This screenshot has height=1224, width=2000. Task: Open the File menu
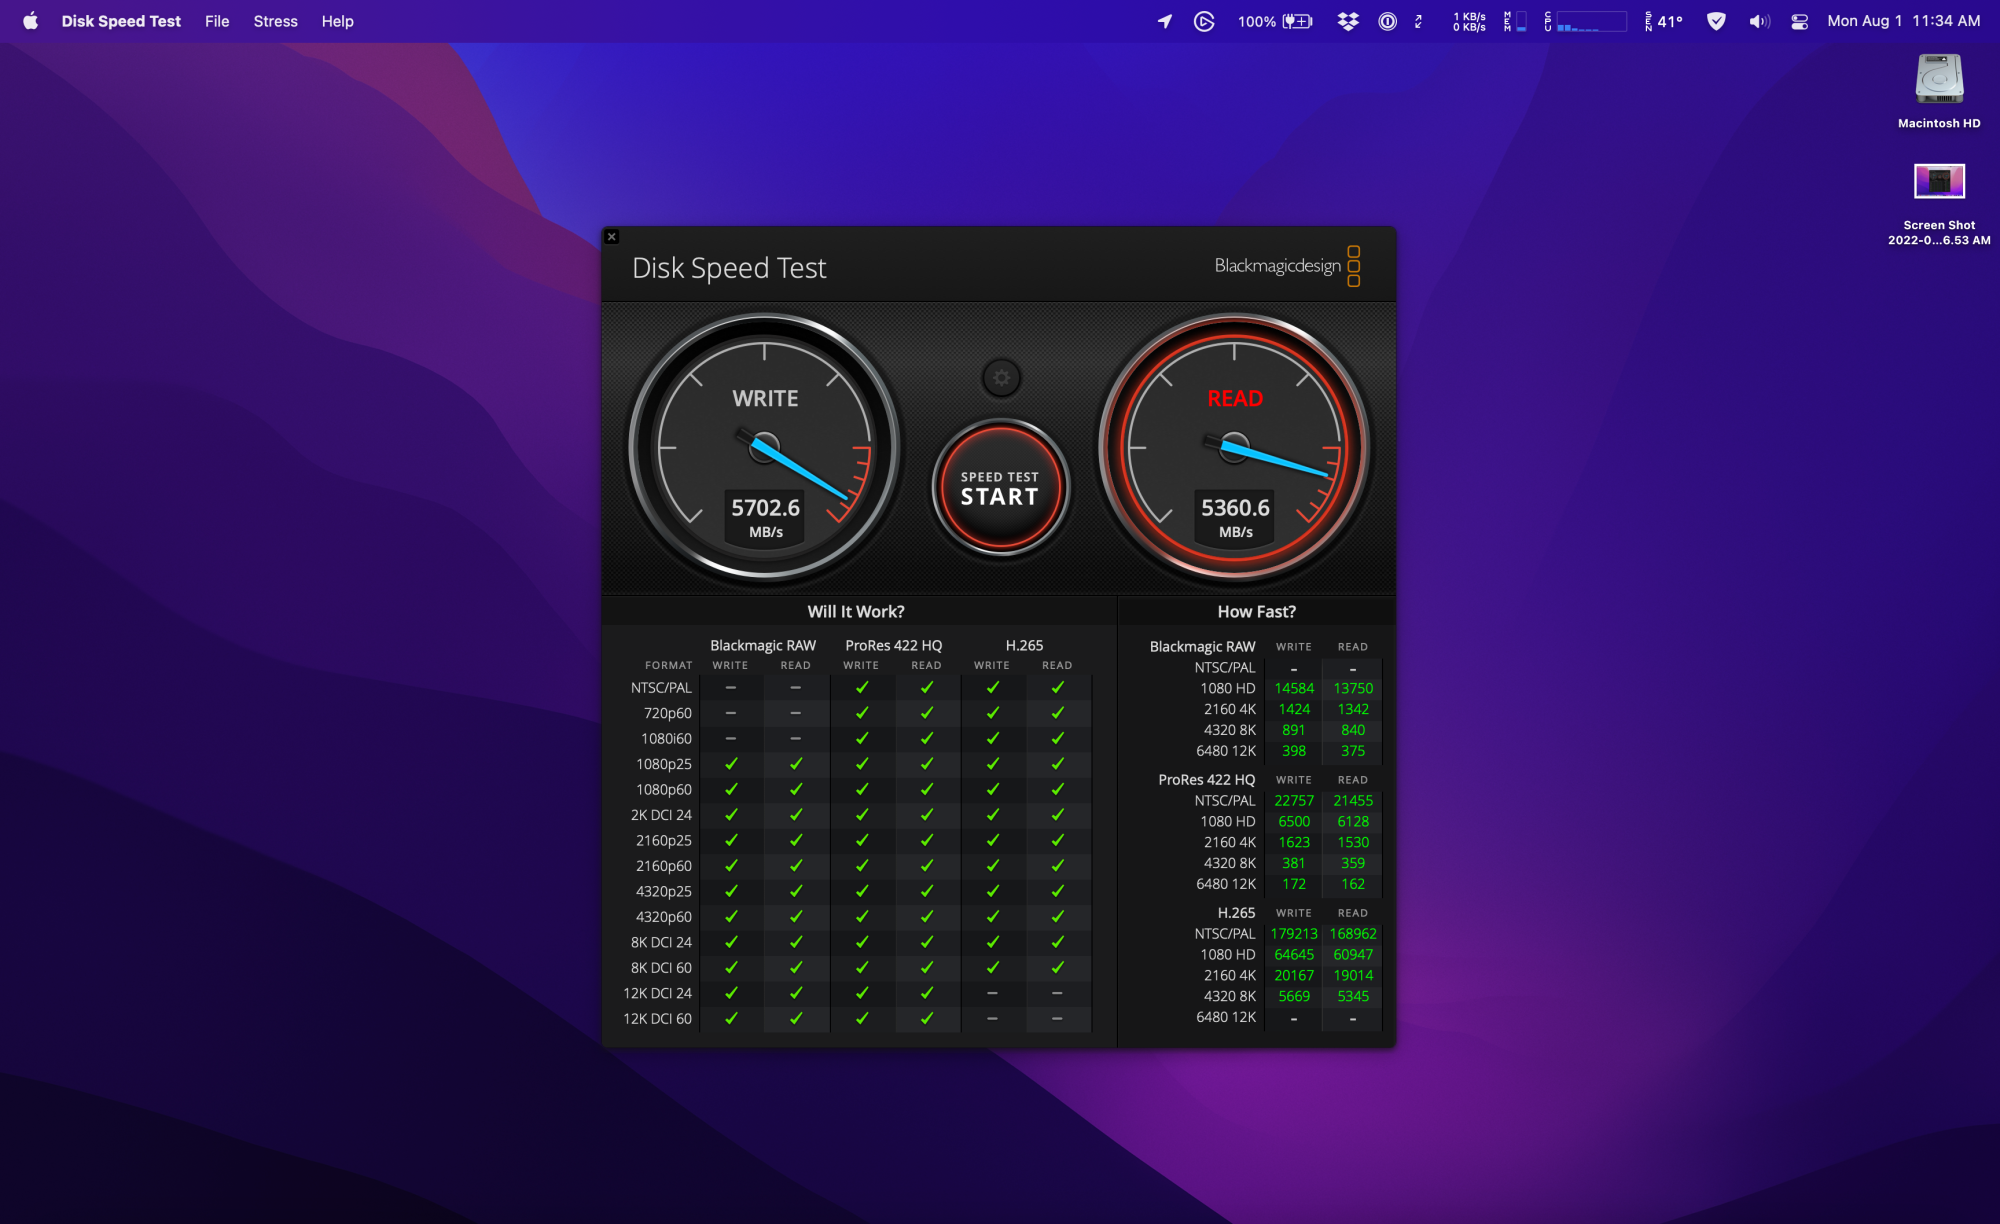coord(217,21)
